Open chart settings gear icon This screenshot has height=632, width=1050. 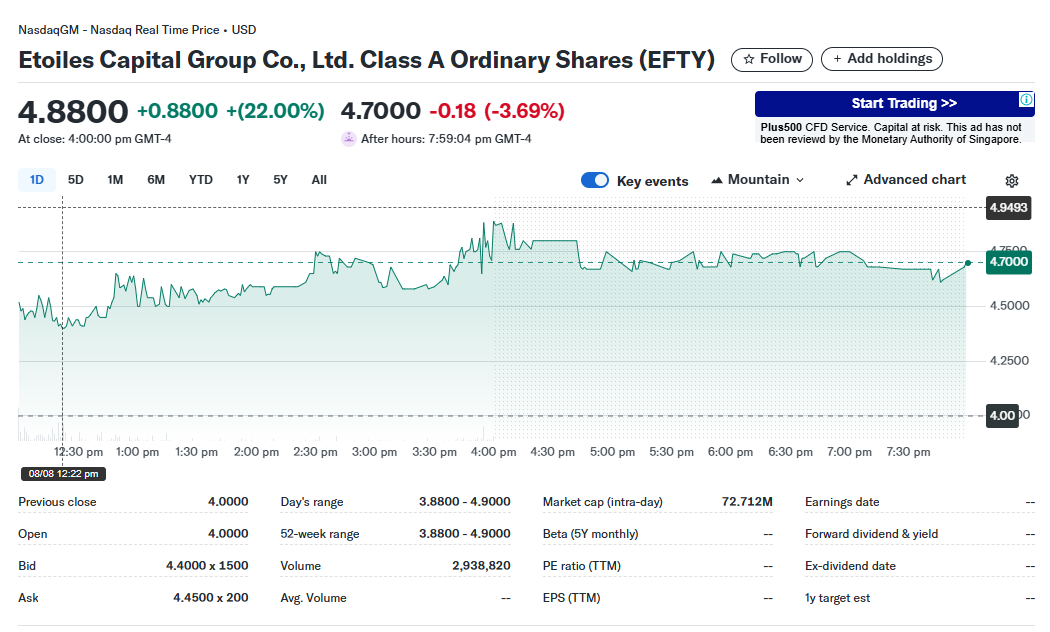1011,181
